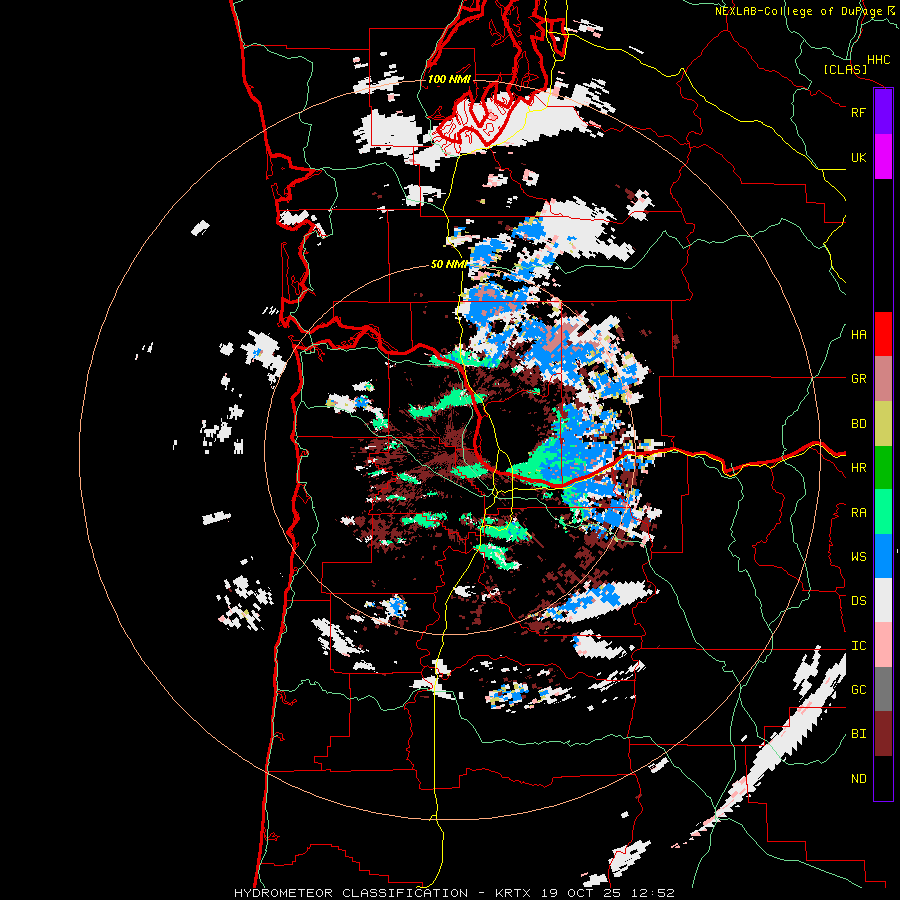Select the yellow BD legend swatch
900x900 pixels.
pyautogui.click(x=883, y=423)
